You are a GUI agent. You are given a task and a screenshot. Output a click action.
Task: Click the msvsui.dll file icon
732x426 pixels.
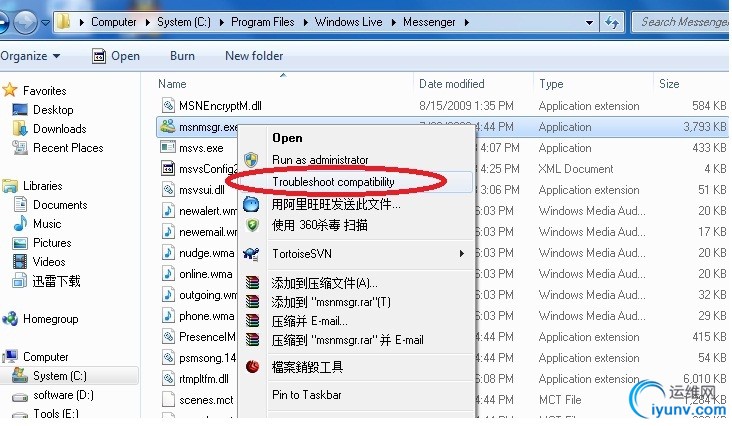(x=168, y=189)
